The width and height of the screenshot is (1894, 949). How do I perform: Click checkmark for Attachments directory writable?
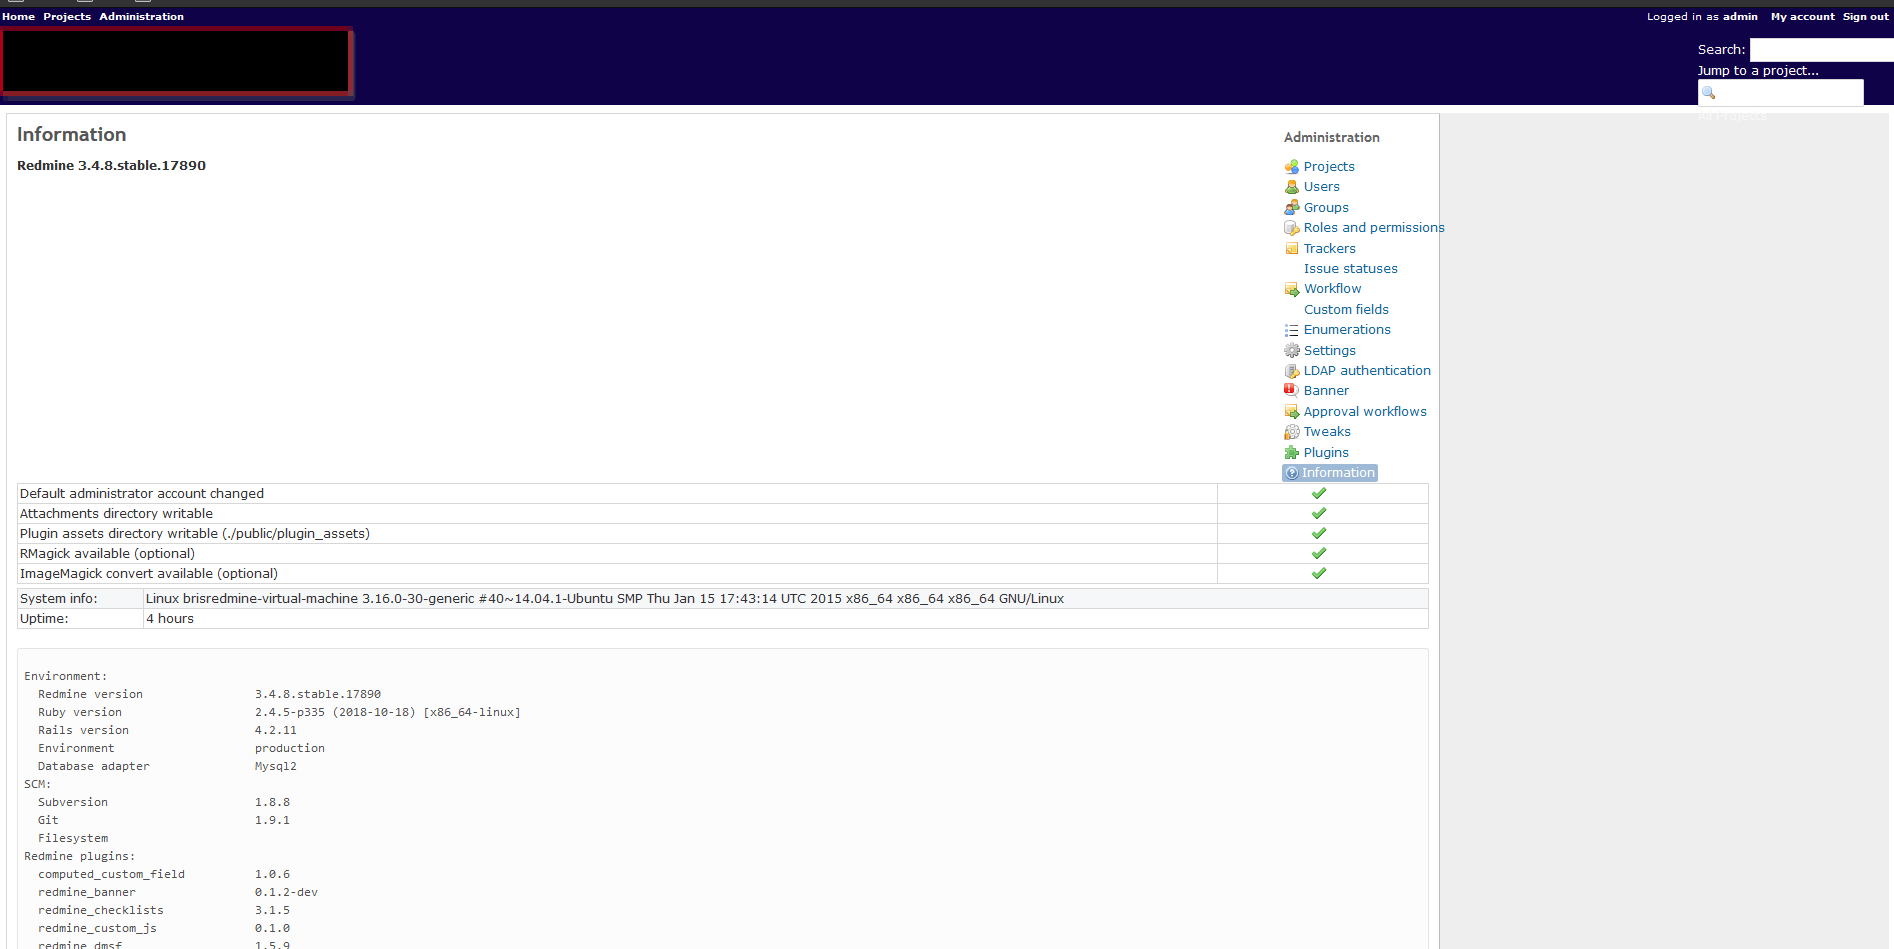(x=1319, y=513)
